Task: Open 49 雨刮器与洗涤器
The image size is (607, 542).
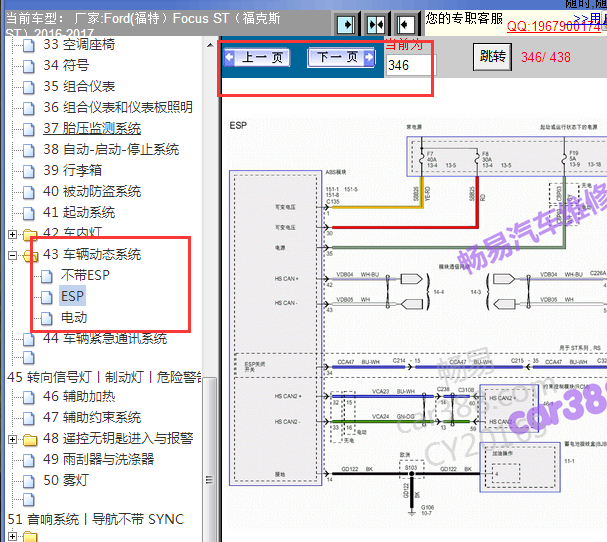Action: (x=98, y=459)
